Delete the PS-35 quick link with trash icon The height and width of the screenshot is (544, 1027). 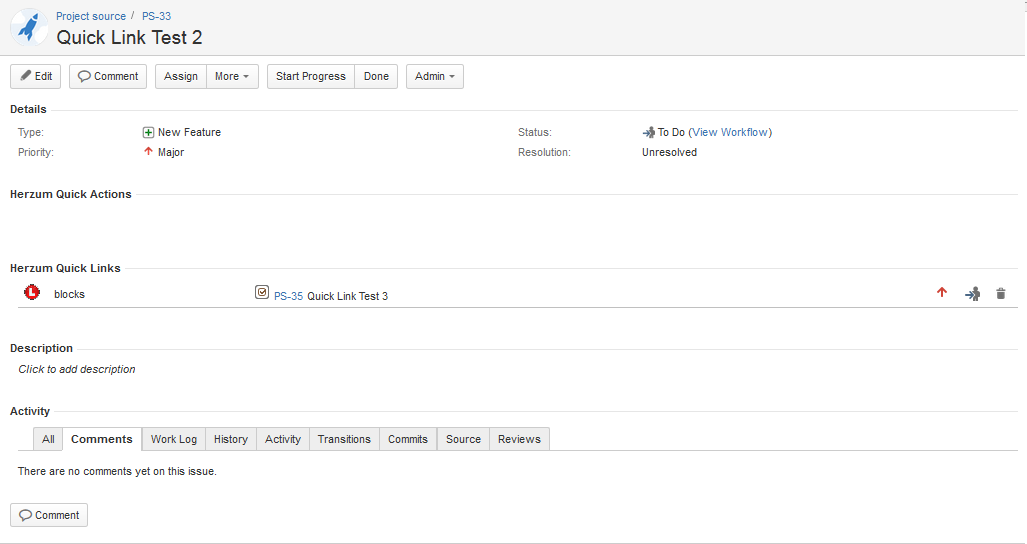1000,294
